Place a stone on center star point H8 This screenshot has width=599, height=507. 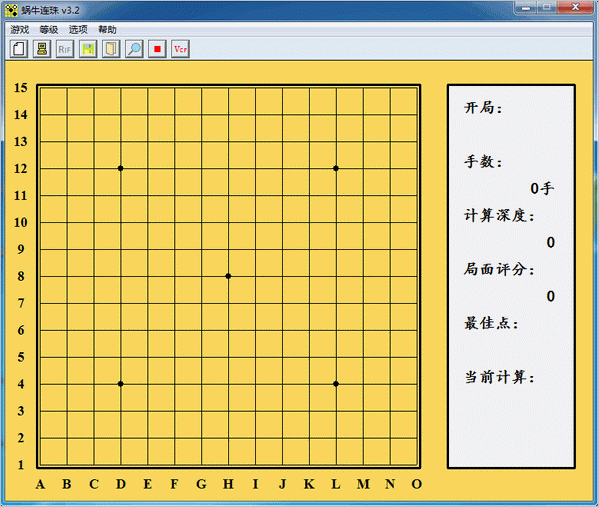[228, 276]
